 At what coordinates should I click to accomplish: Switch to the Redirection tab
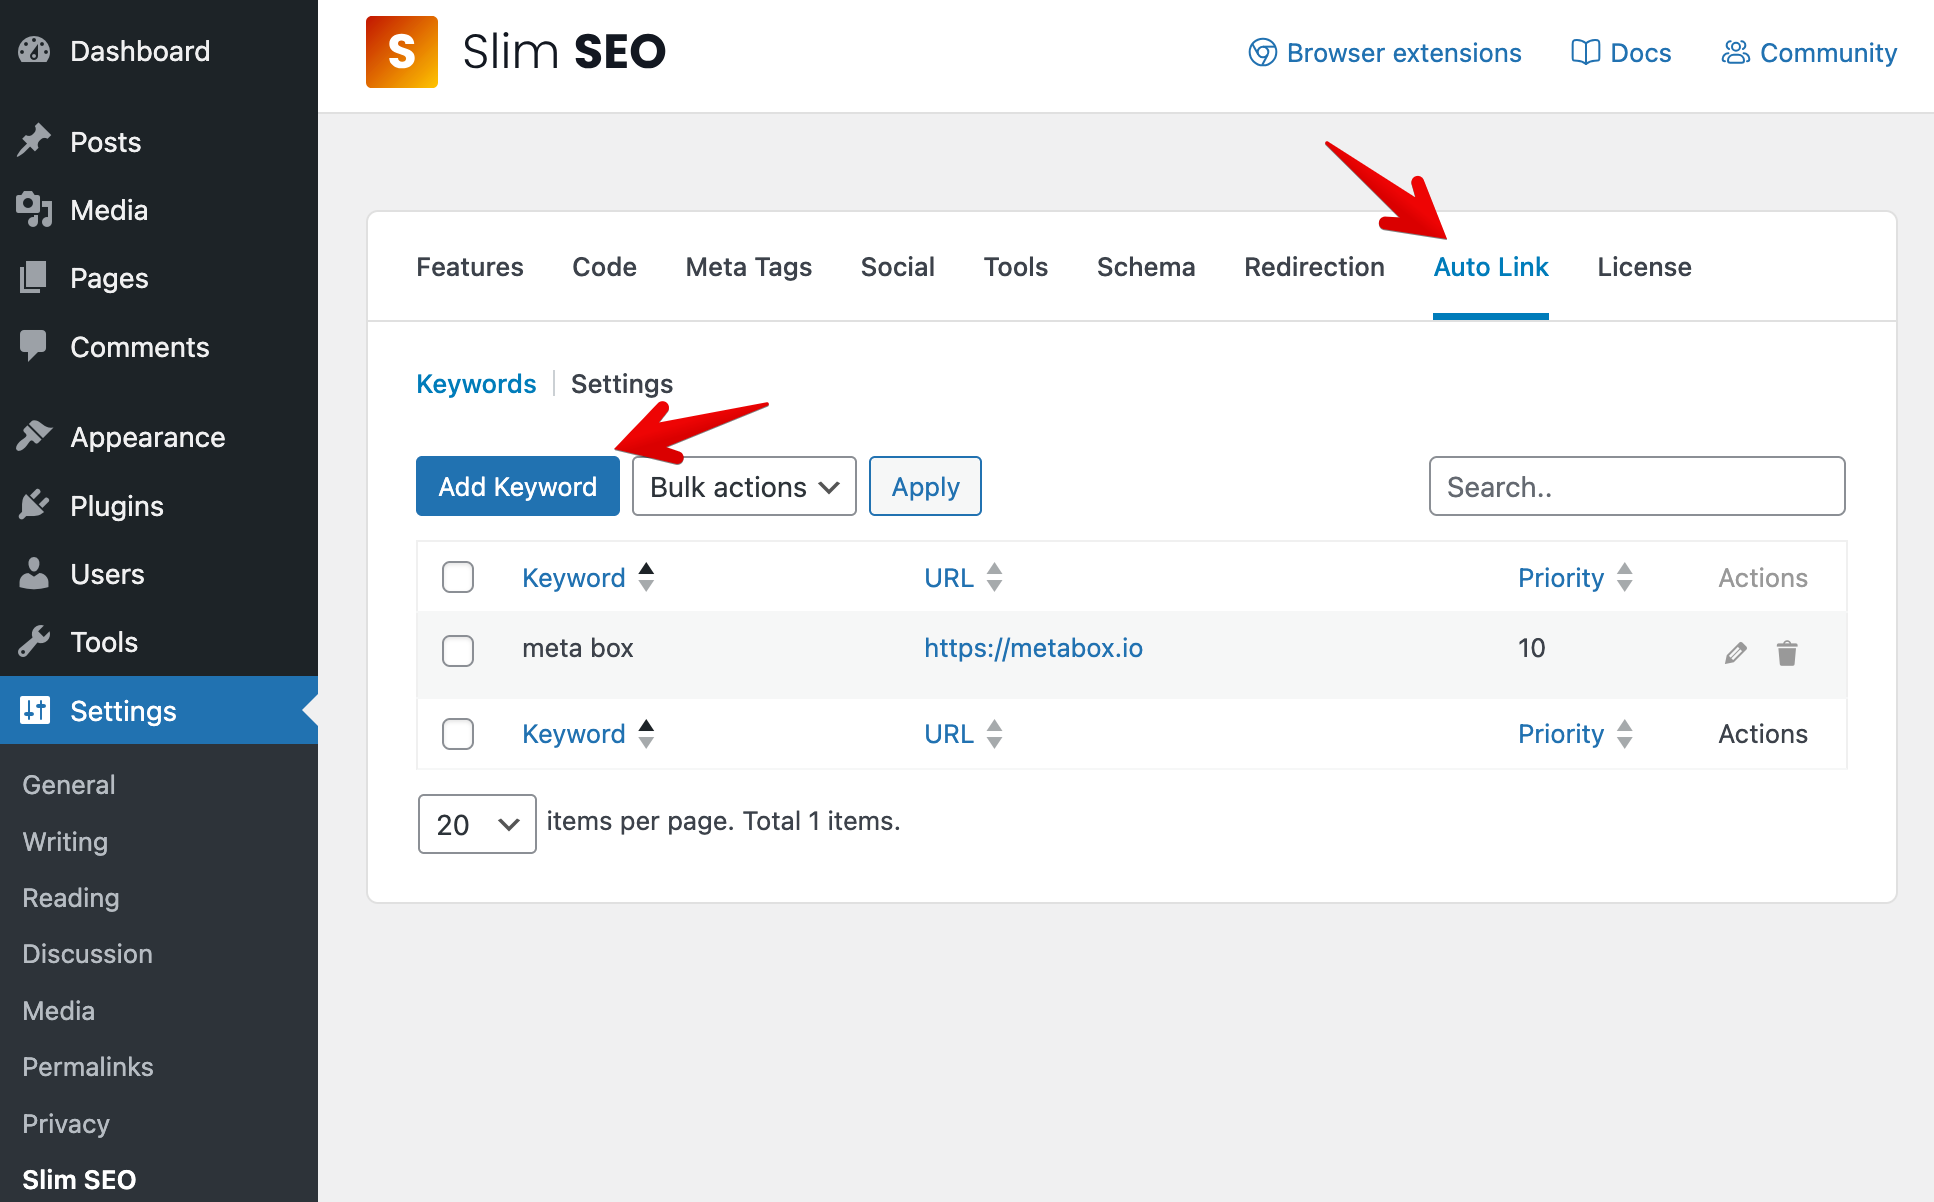click(x=1313, y=267)
